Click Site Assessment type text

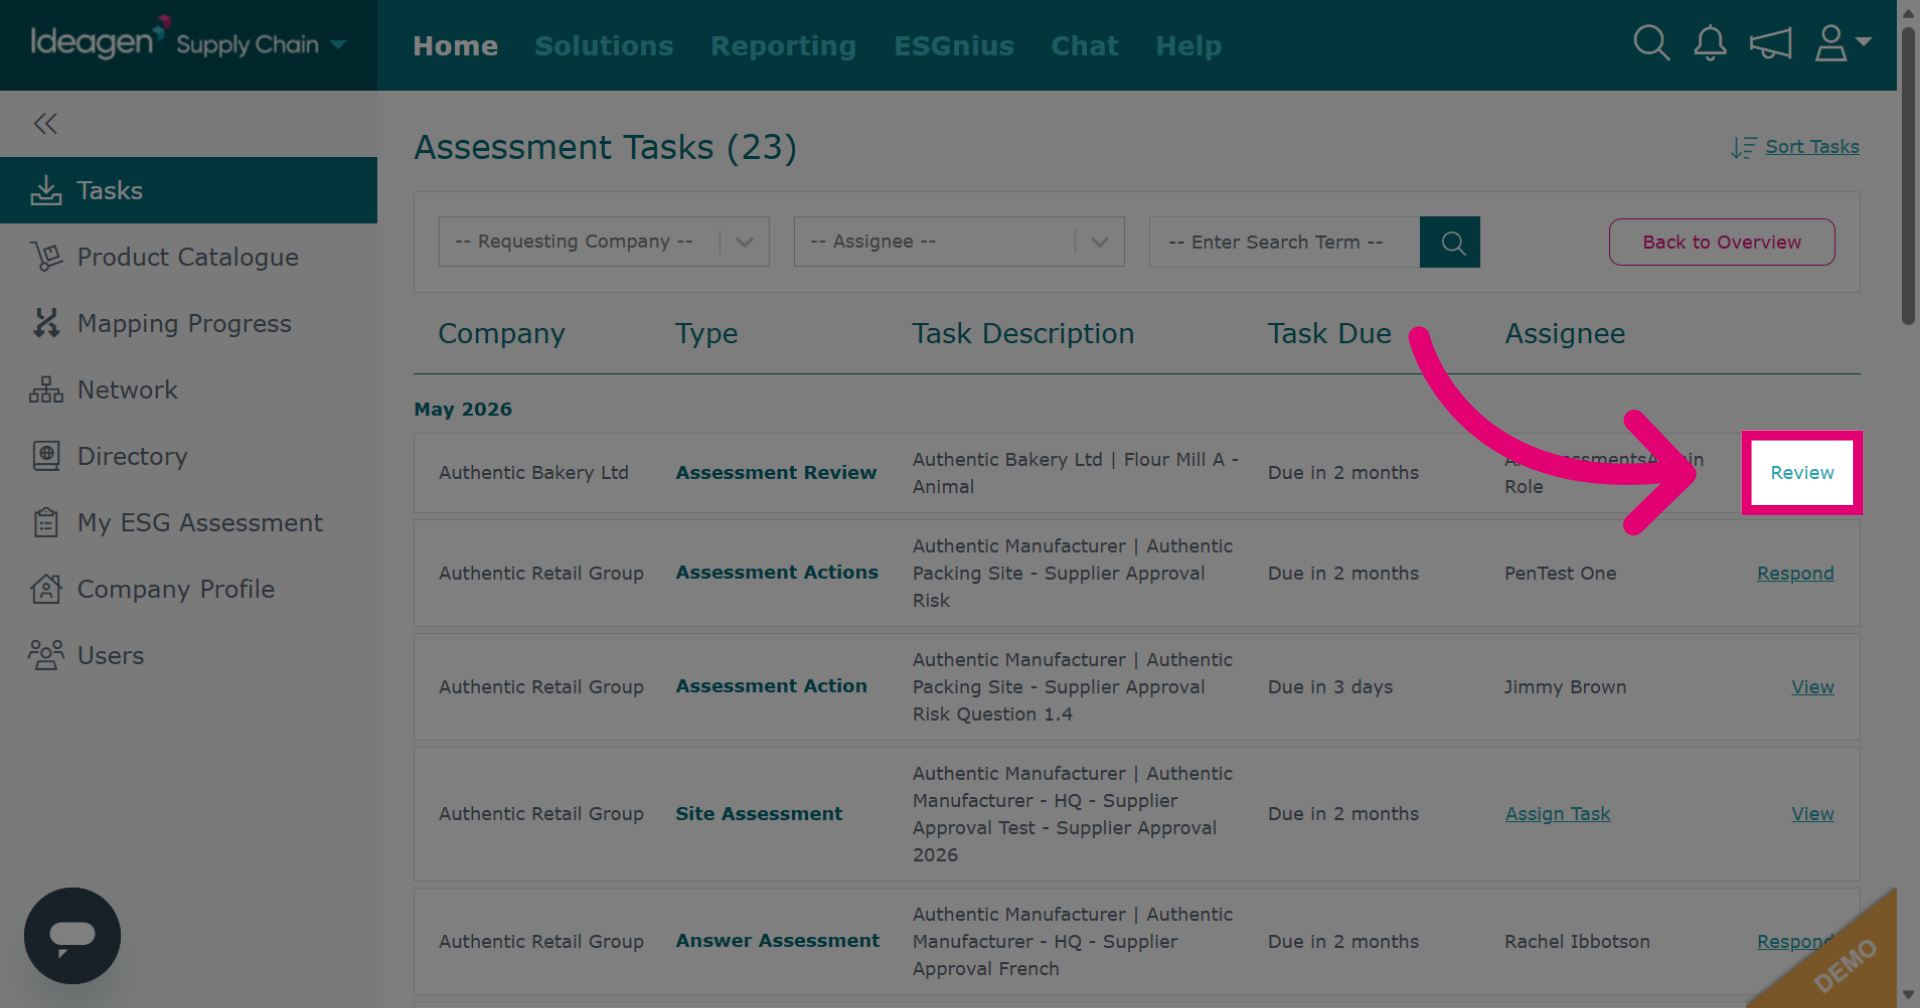(x=759, y=814)
